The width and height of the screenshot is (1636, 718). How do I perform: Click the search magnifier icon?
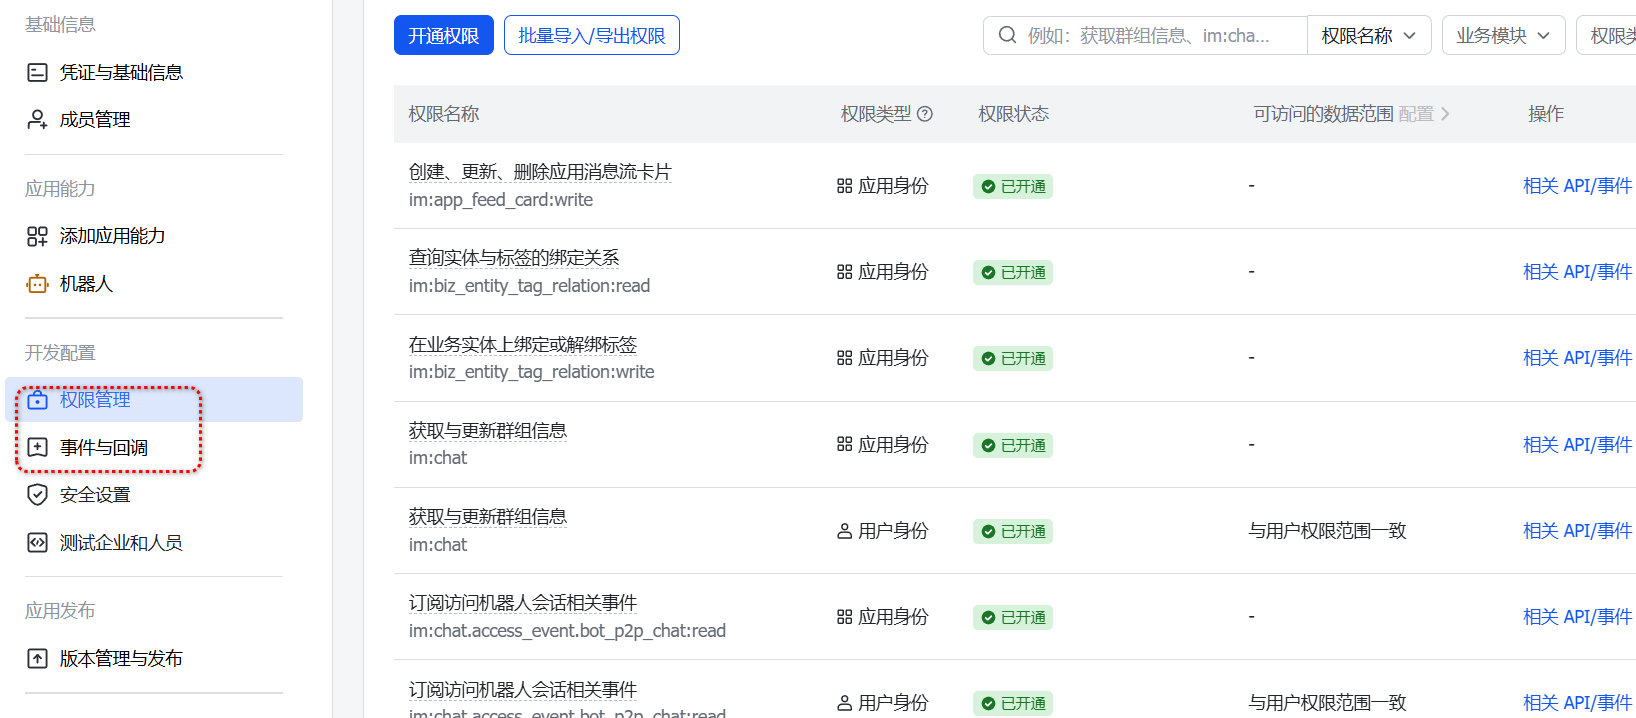(1008, 36)
